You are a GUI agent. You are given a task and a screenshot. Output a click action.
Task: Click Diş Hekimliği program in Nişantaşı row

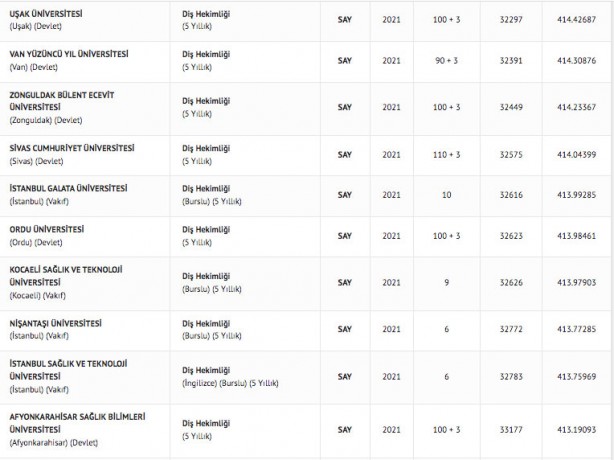coord(205,323)
